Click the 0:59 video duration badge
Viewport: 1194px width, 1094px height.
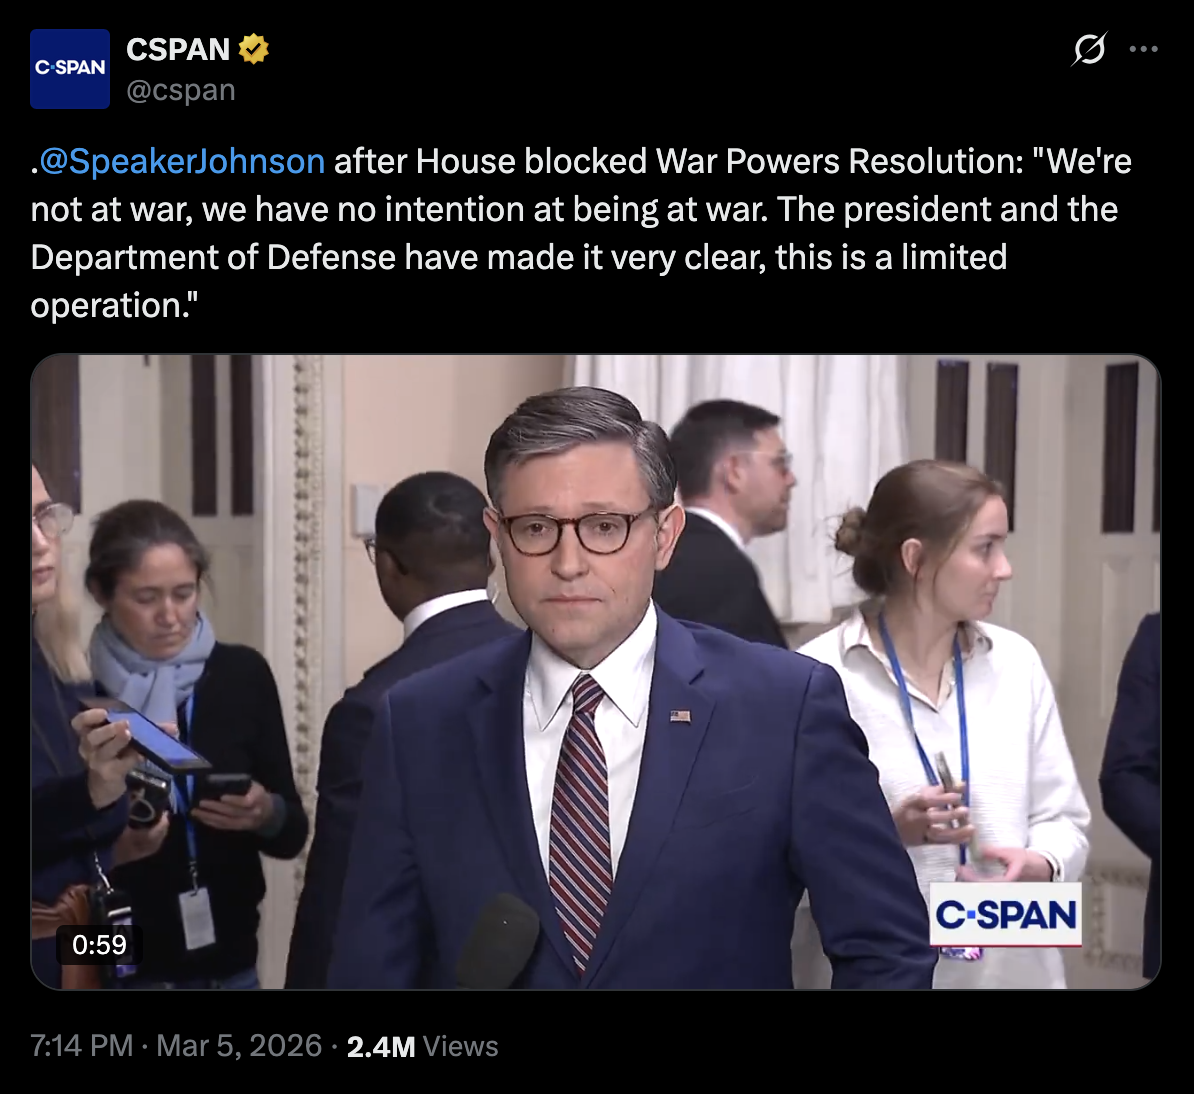pos(100,944)
